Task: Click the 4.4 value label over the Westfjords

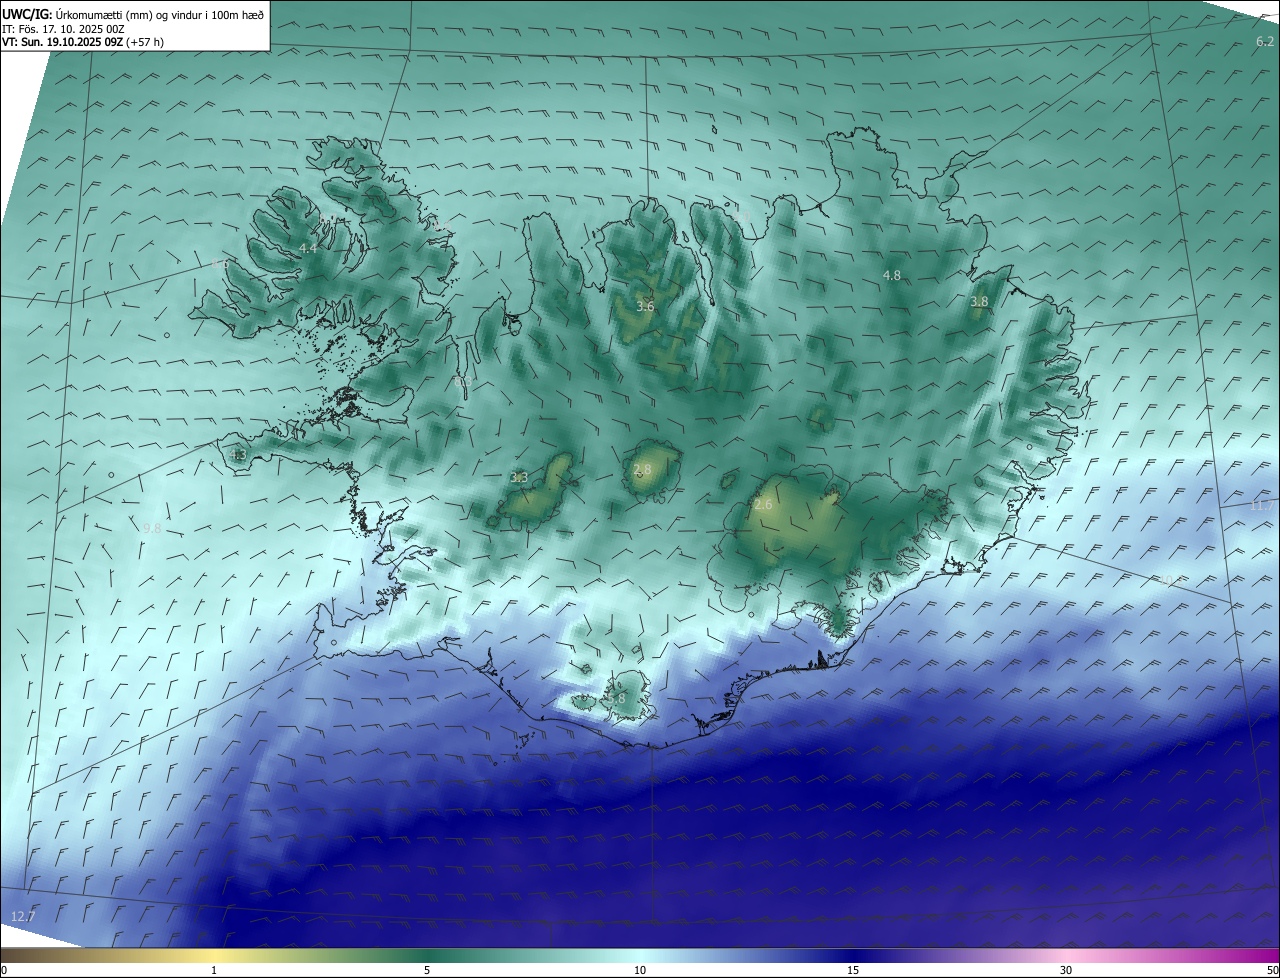Action: [x=308, y=247]
